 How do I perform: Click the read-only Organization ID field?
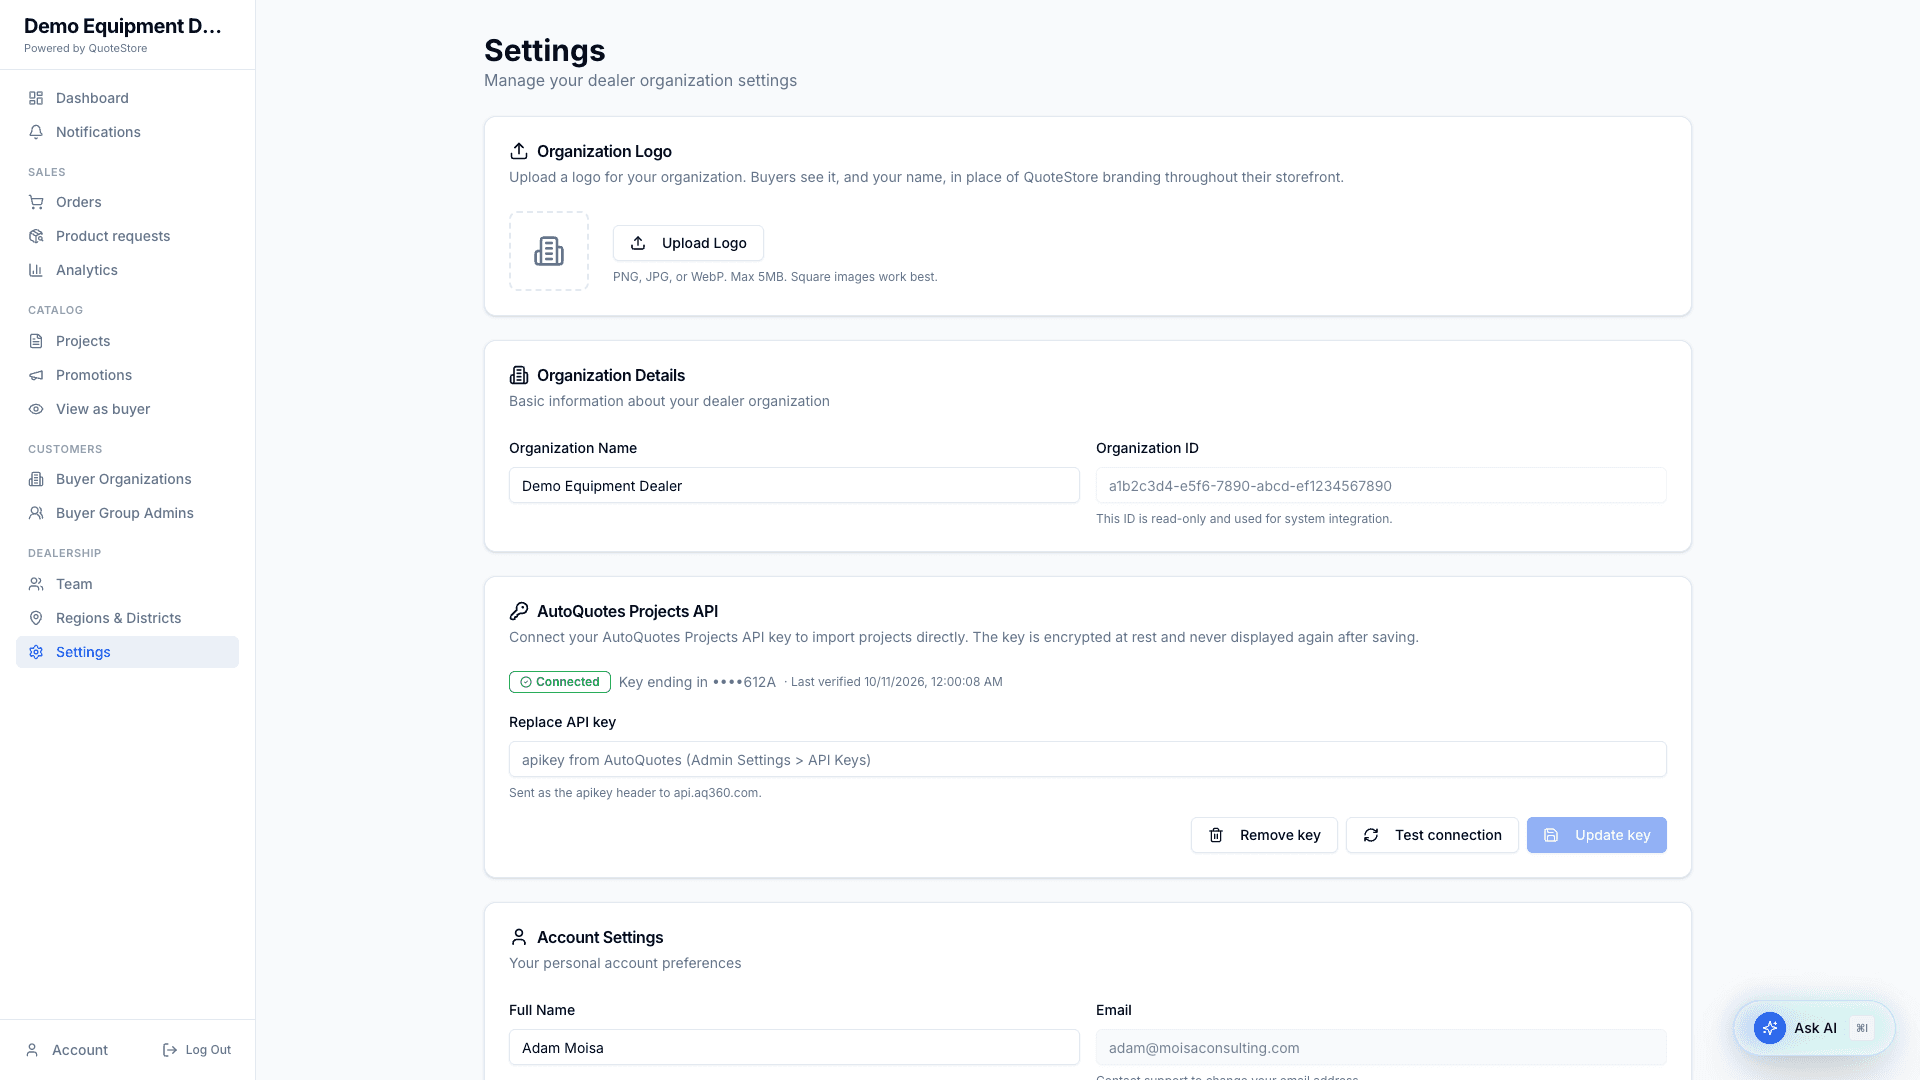coord(1381,485)
